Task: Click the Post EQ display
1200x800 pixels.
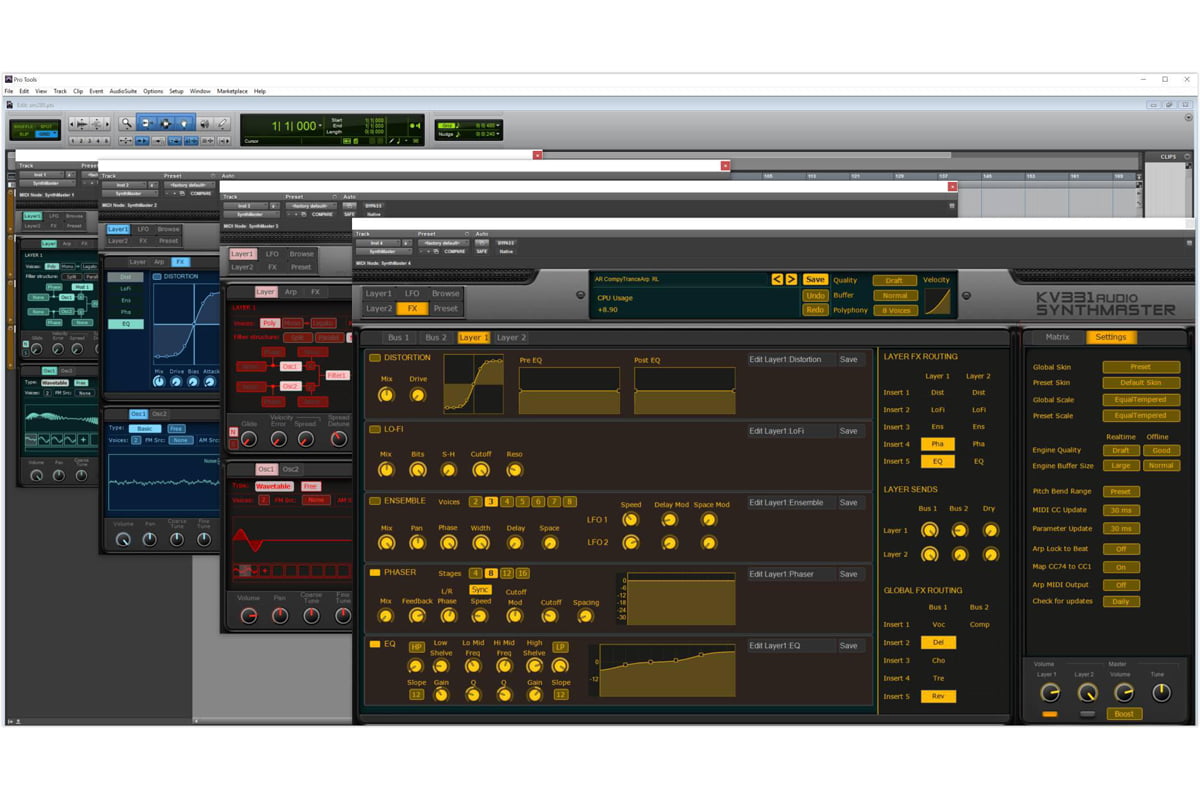Action: point(684,390)
